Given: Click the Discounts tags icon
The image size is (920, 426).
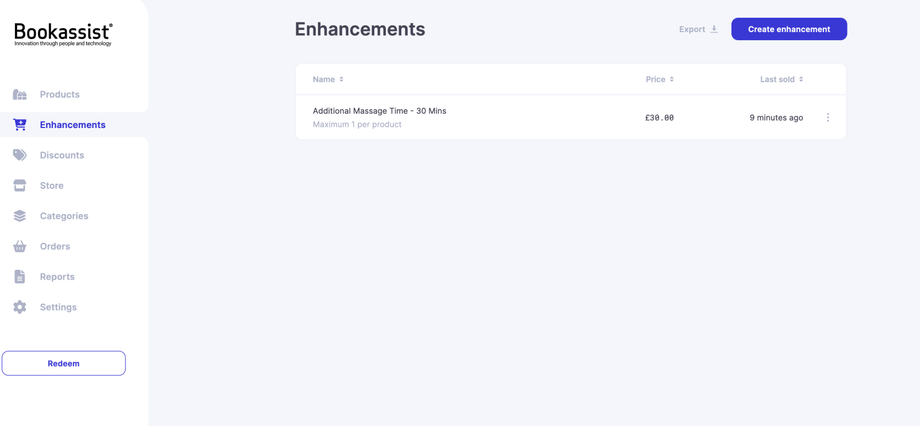Looking at the screenshot, I should tap(20, 155).
